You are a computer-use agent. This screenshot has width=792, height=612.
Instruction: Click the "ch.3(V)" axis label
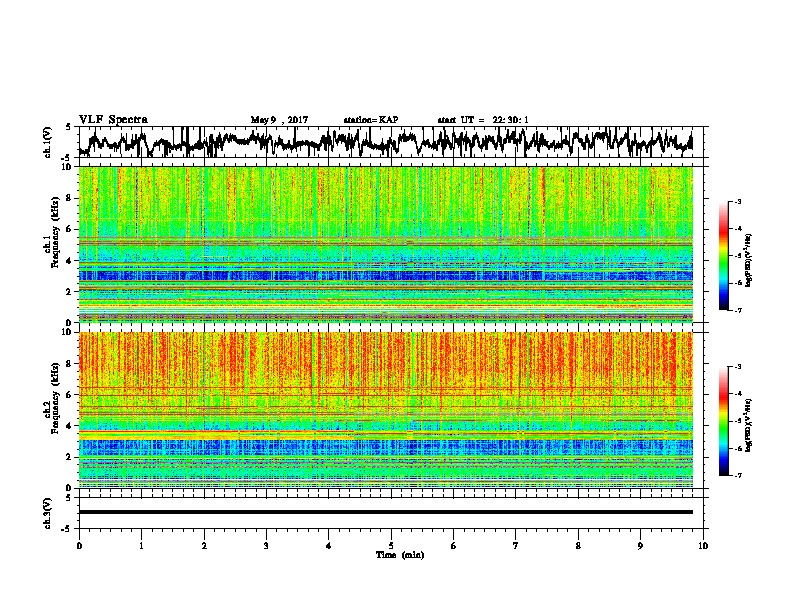coord(48,513)
